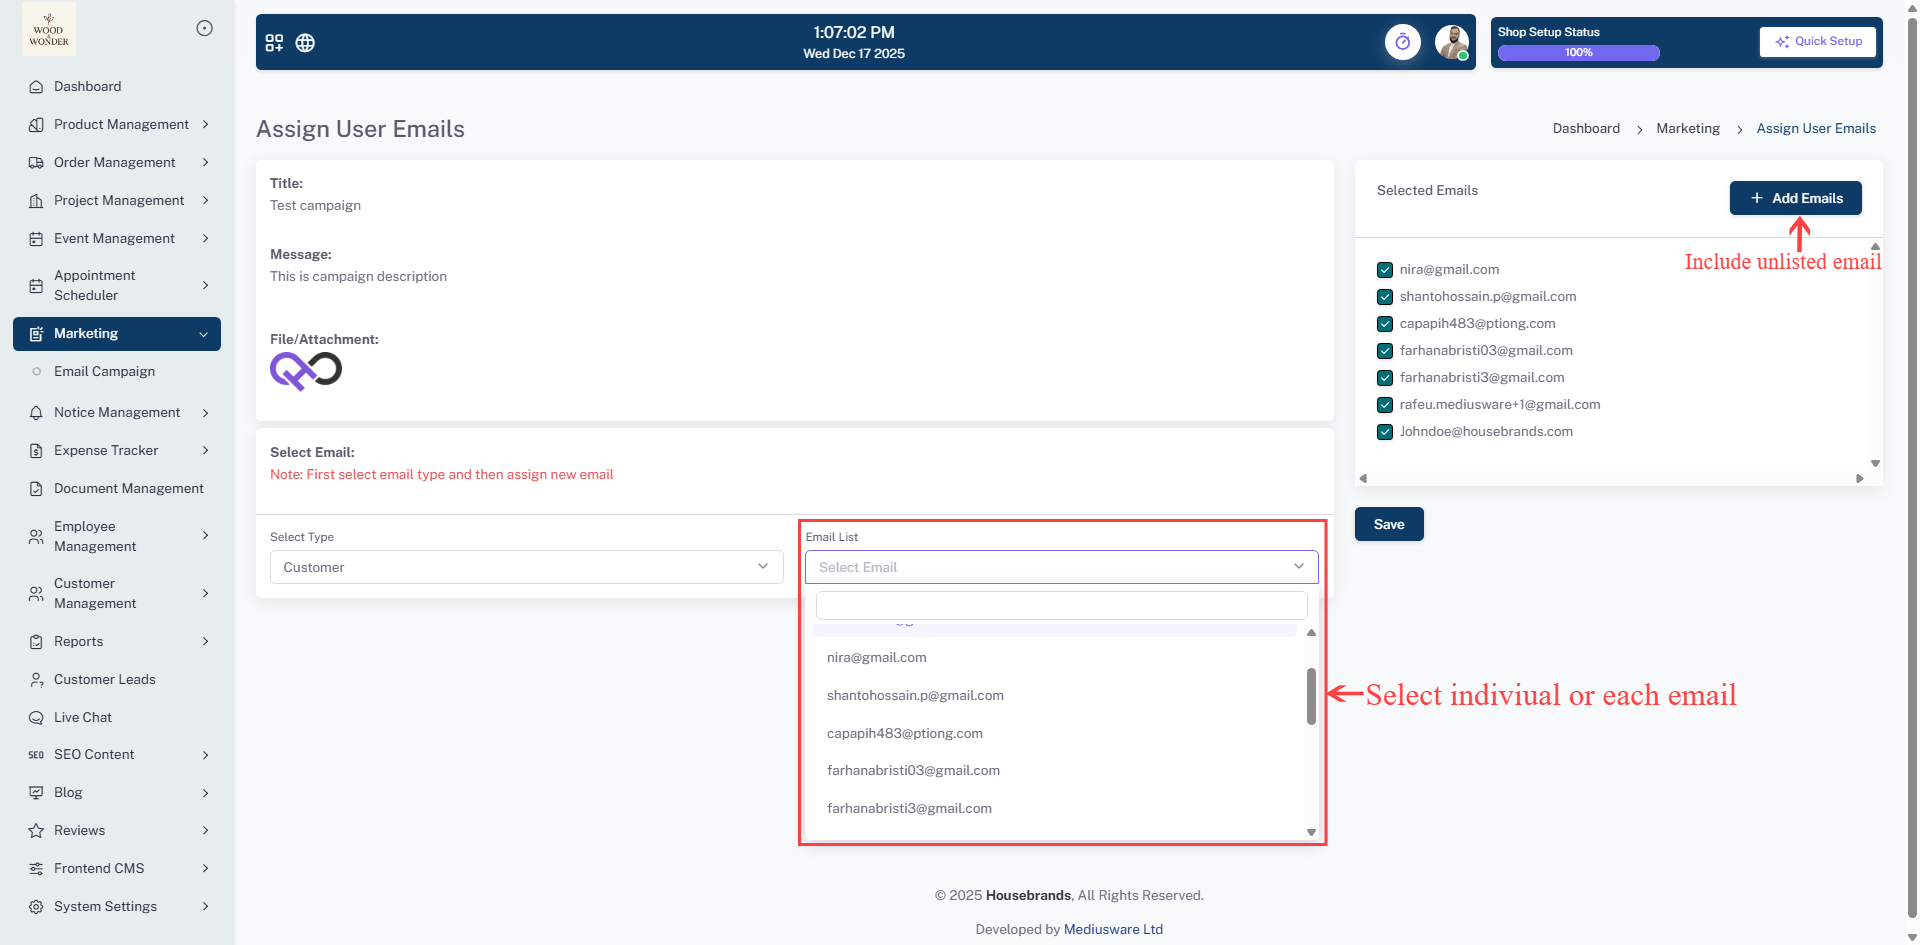Viewport: 1920px width, 945px height.
Task: Click the Wood Wonder logo
Action: [x=49, y=29]
